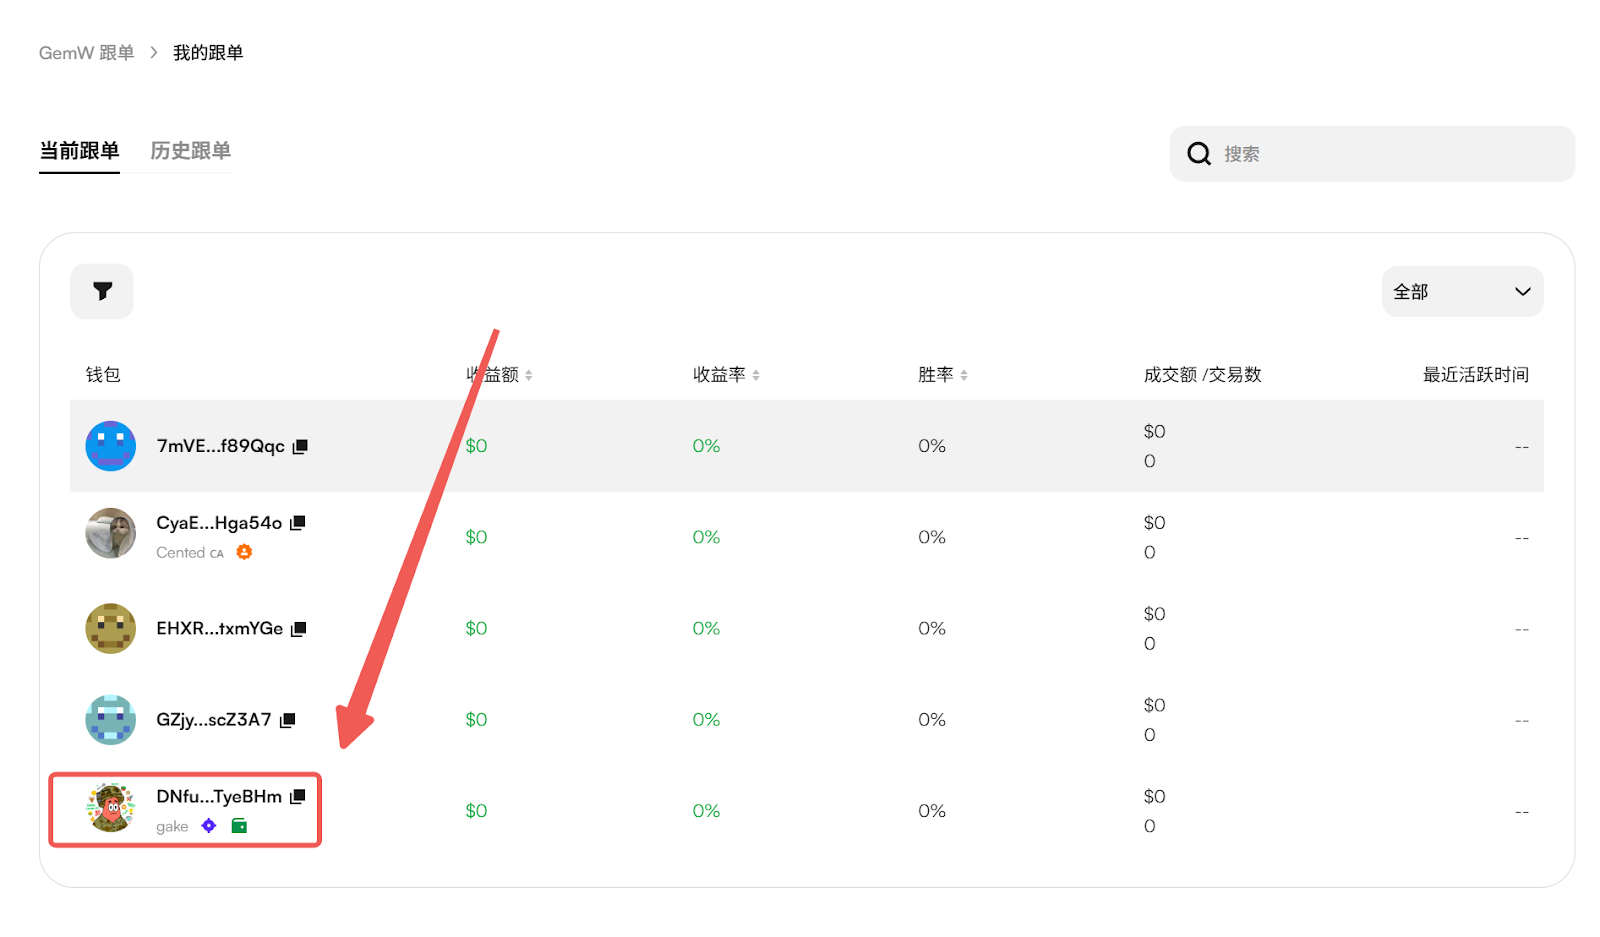The image size is (1600, 937).
Task: Copy the GZjy...scZ3A7 wallet address
Action: [288, 720]
